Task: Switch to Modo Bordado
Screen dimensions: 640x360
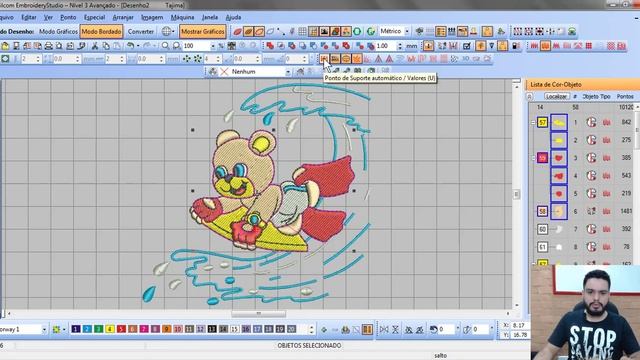Action: click(x=101, y=31)
